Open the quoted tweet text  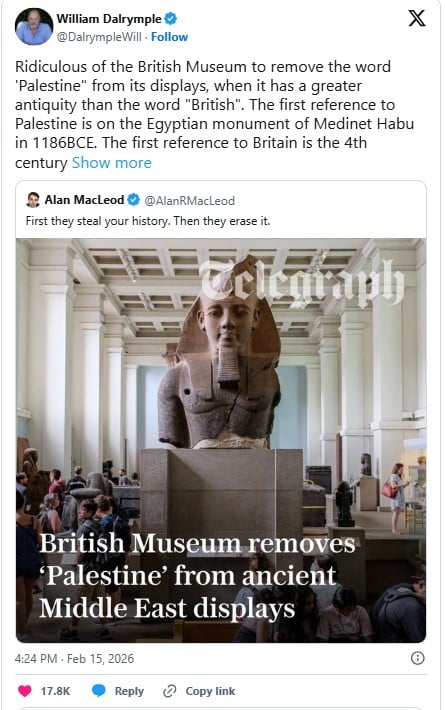[148, 221]
